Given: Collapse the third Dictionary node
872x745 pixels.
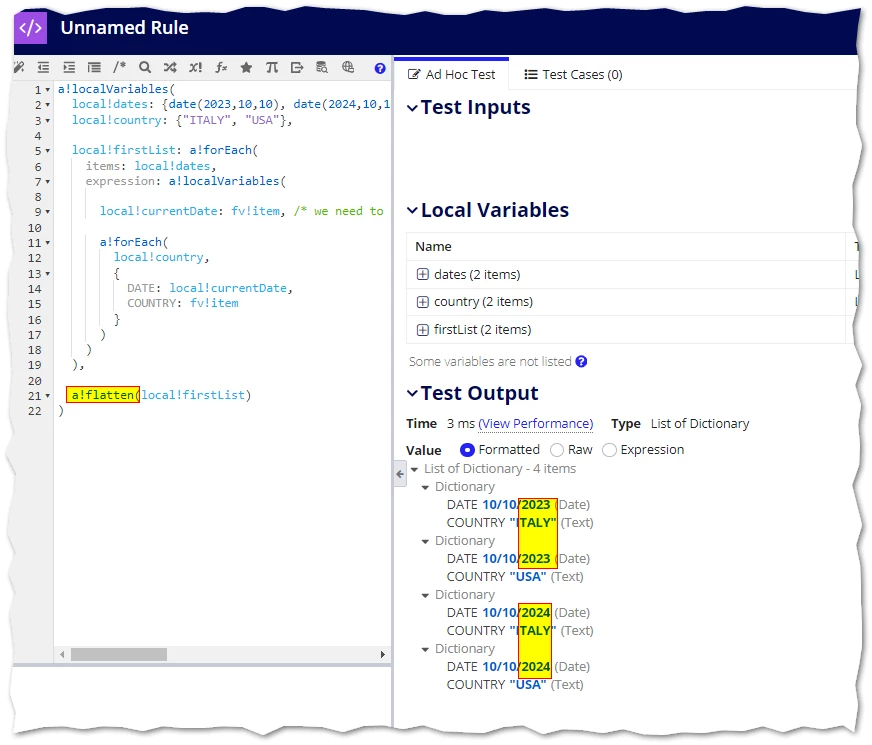Looking at the screenshot, I should point(425,595).
